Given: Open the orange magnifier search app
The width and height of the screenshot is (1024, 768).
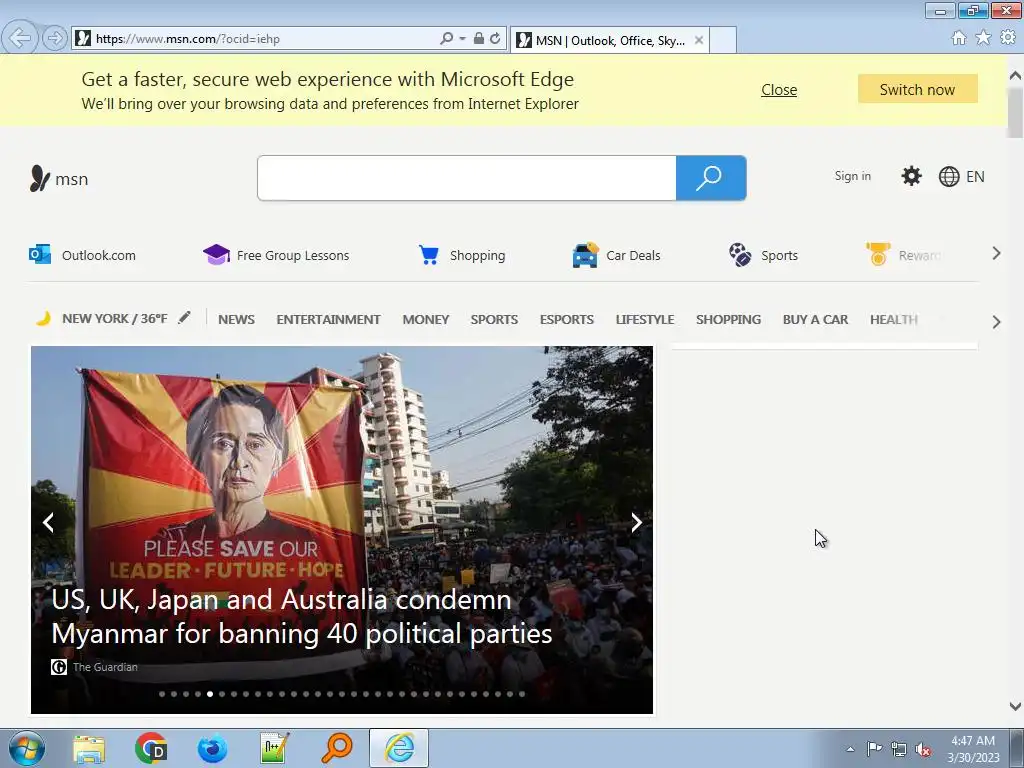Looking at the screenshot, I should click(x=337, y=748).
